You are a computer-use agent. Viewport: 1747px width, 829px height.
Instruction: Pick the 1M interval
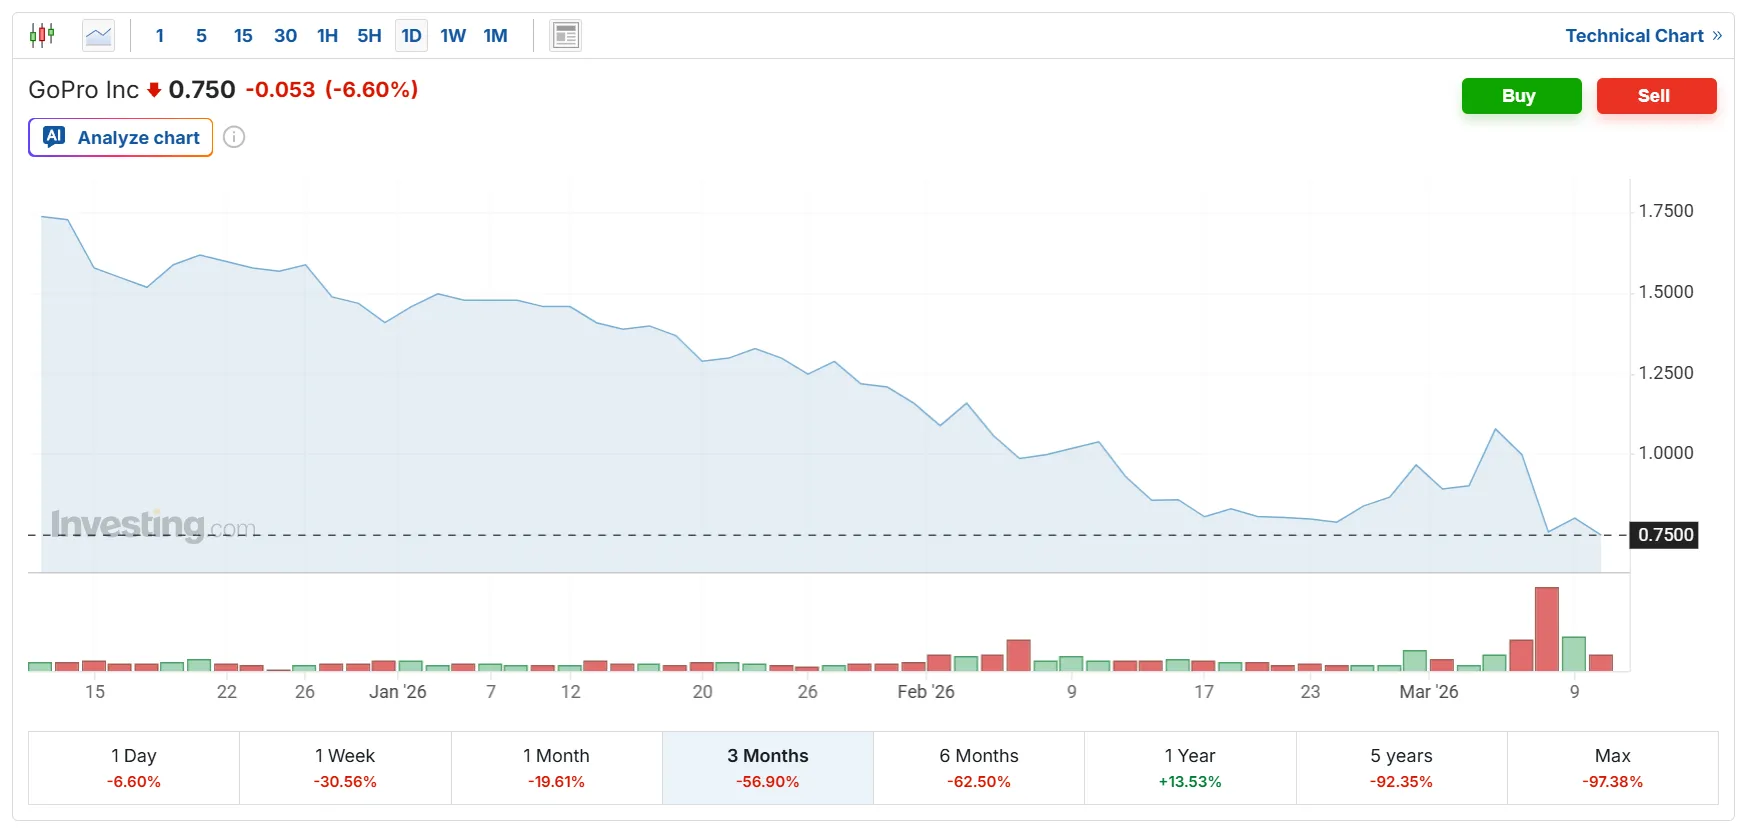[x=495, y=36]
